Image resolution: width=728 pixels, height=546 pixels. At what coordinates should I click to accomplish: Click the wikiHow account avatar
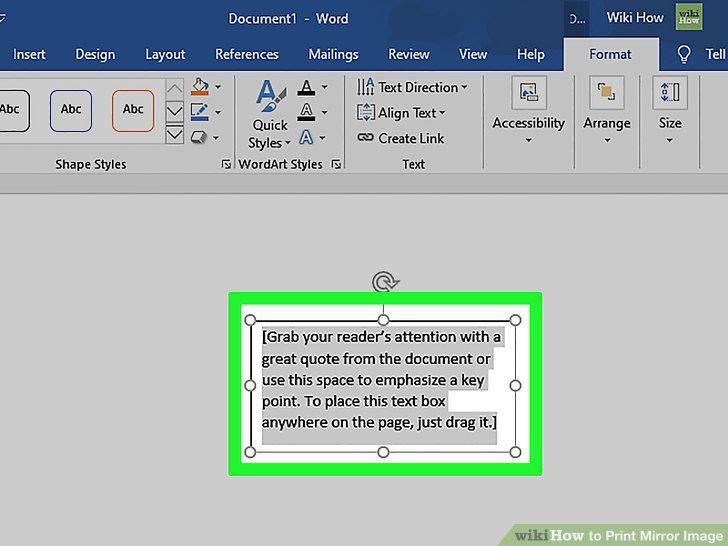click(689, 17)
